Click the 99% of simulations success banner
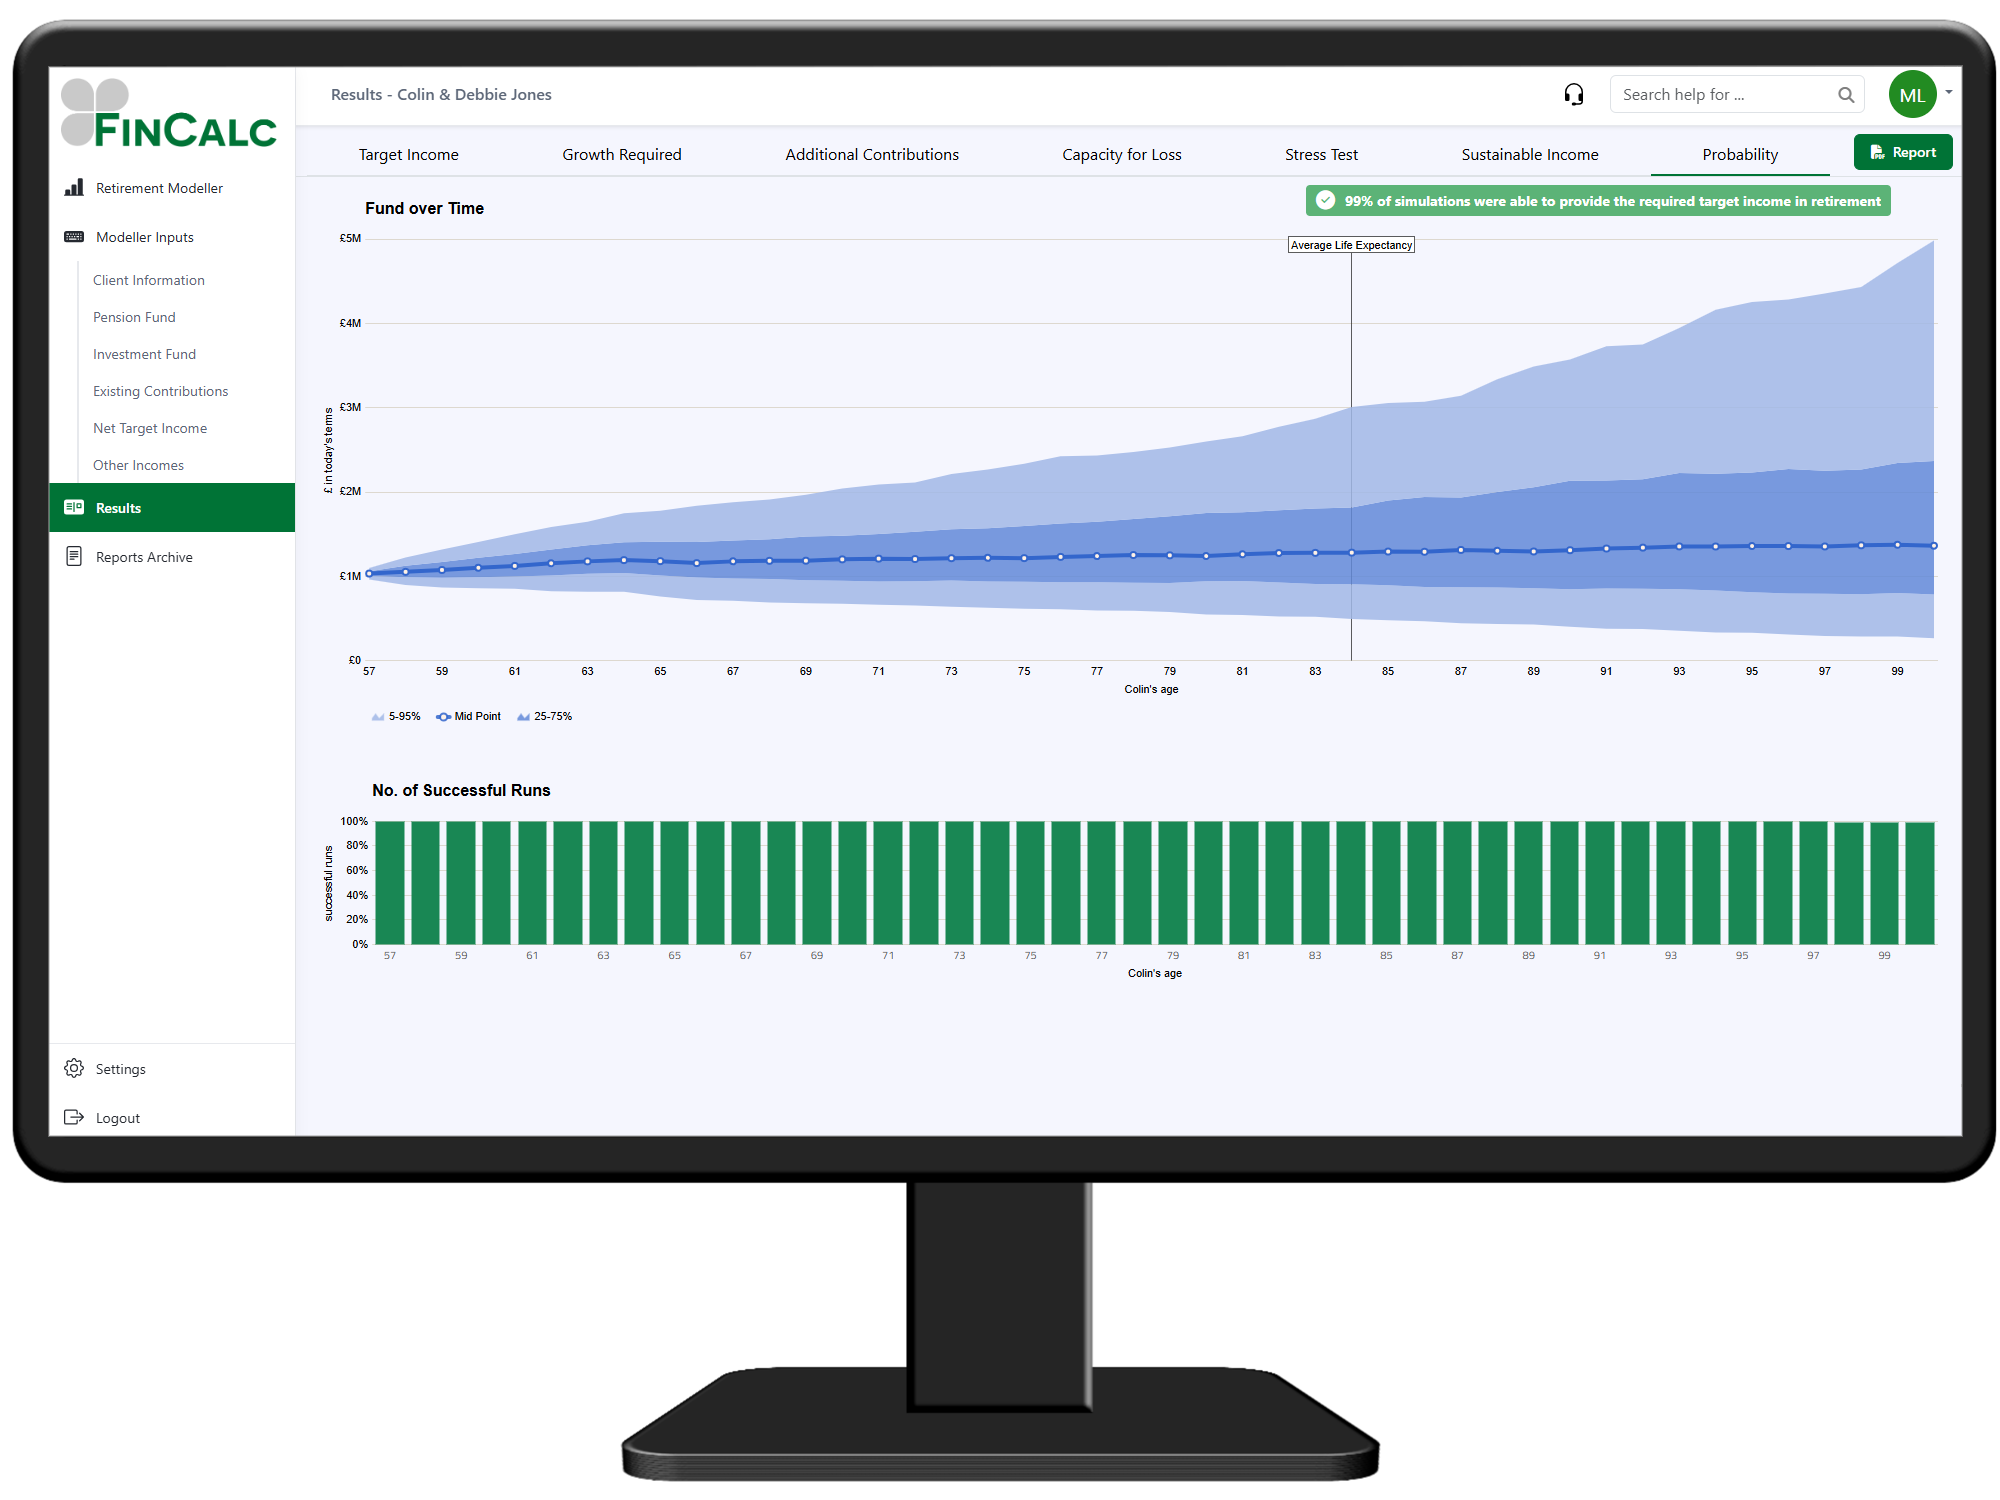 1598,201
